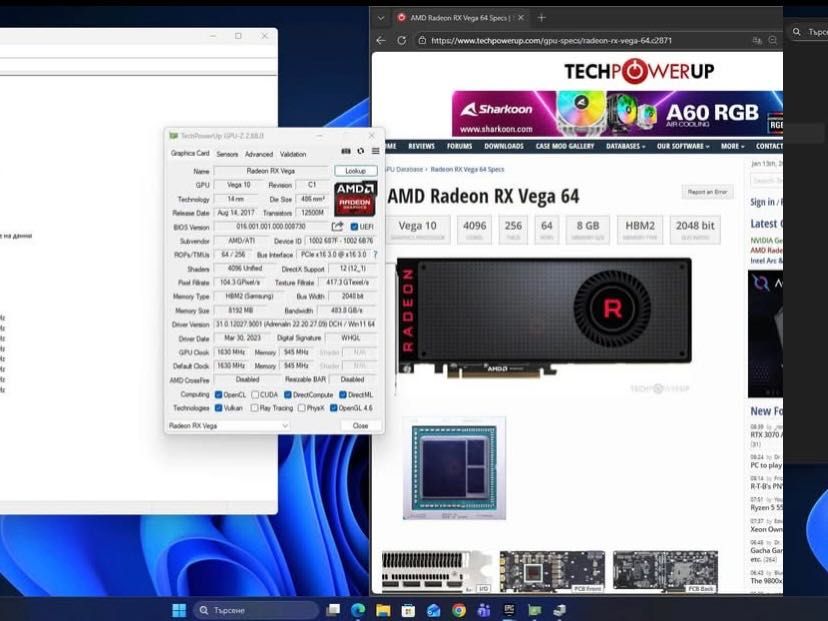Click the search magnifier icon at top right

796,32
